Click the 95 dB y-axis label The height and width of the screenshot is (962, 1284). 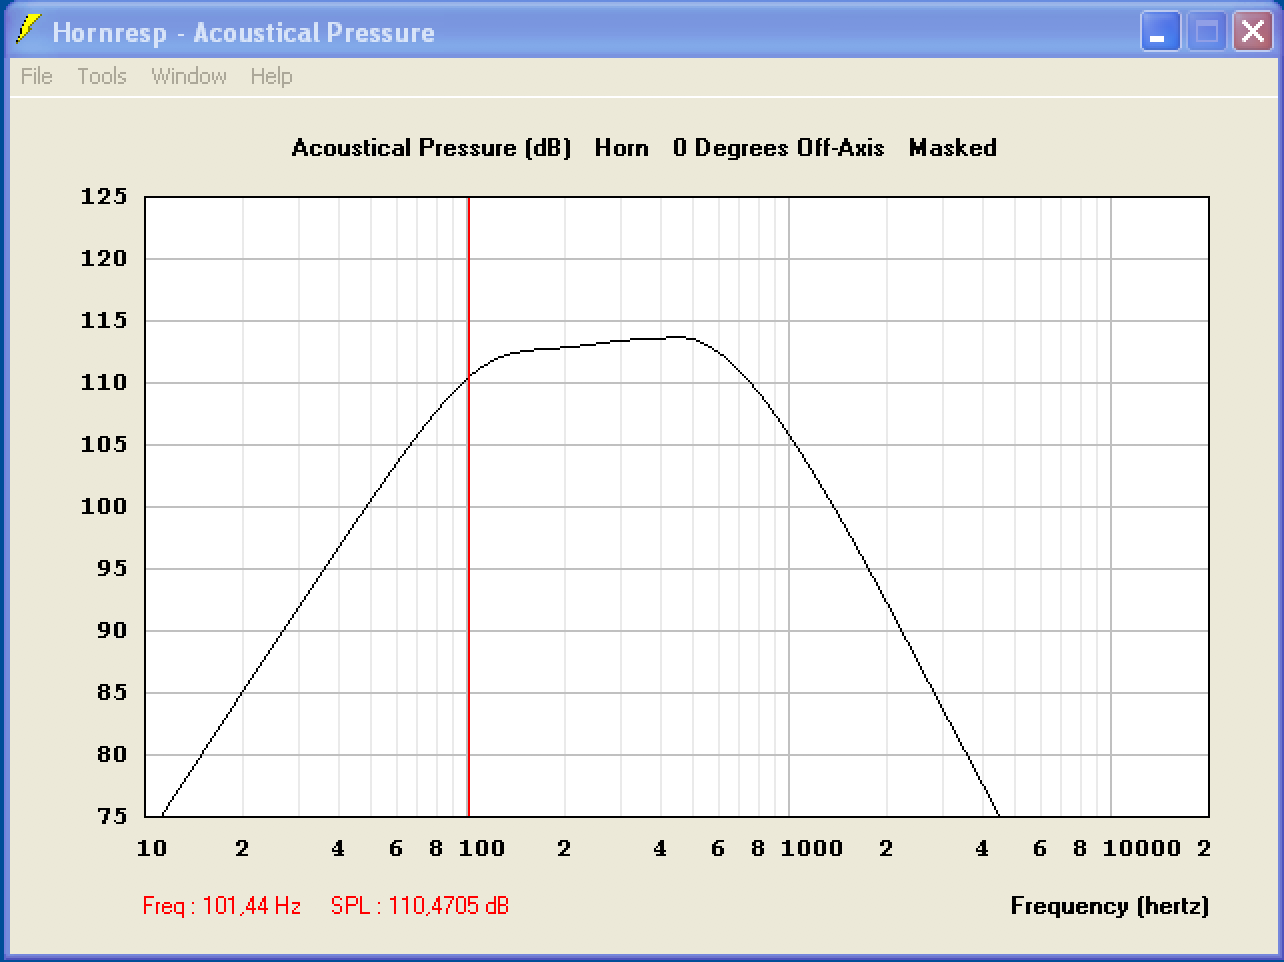112,568
